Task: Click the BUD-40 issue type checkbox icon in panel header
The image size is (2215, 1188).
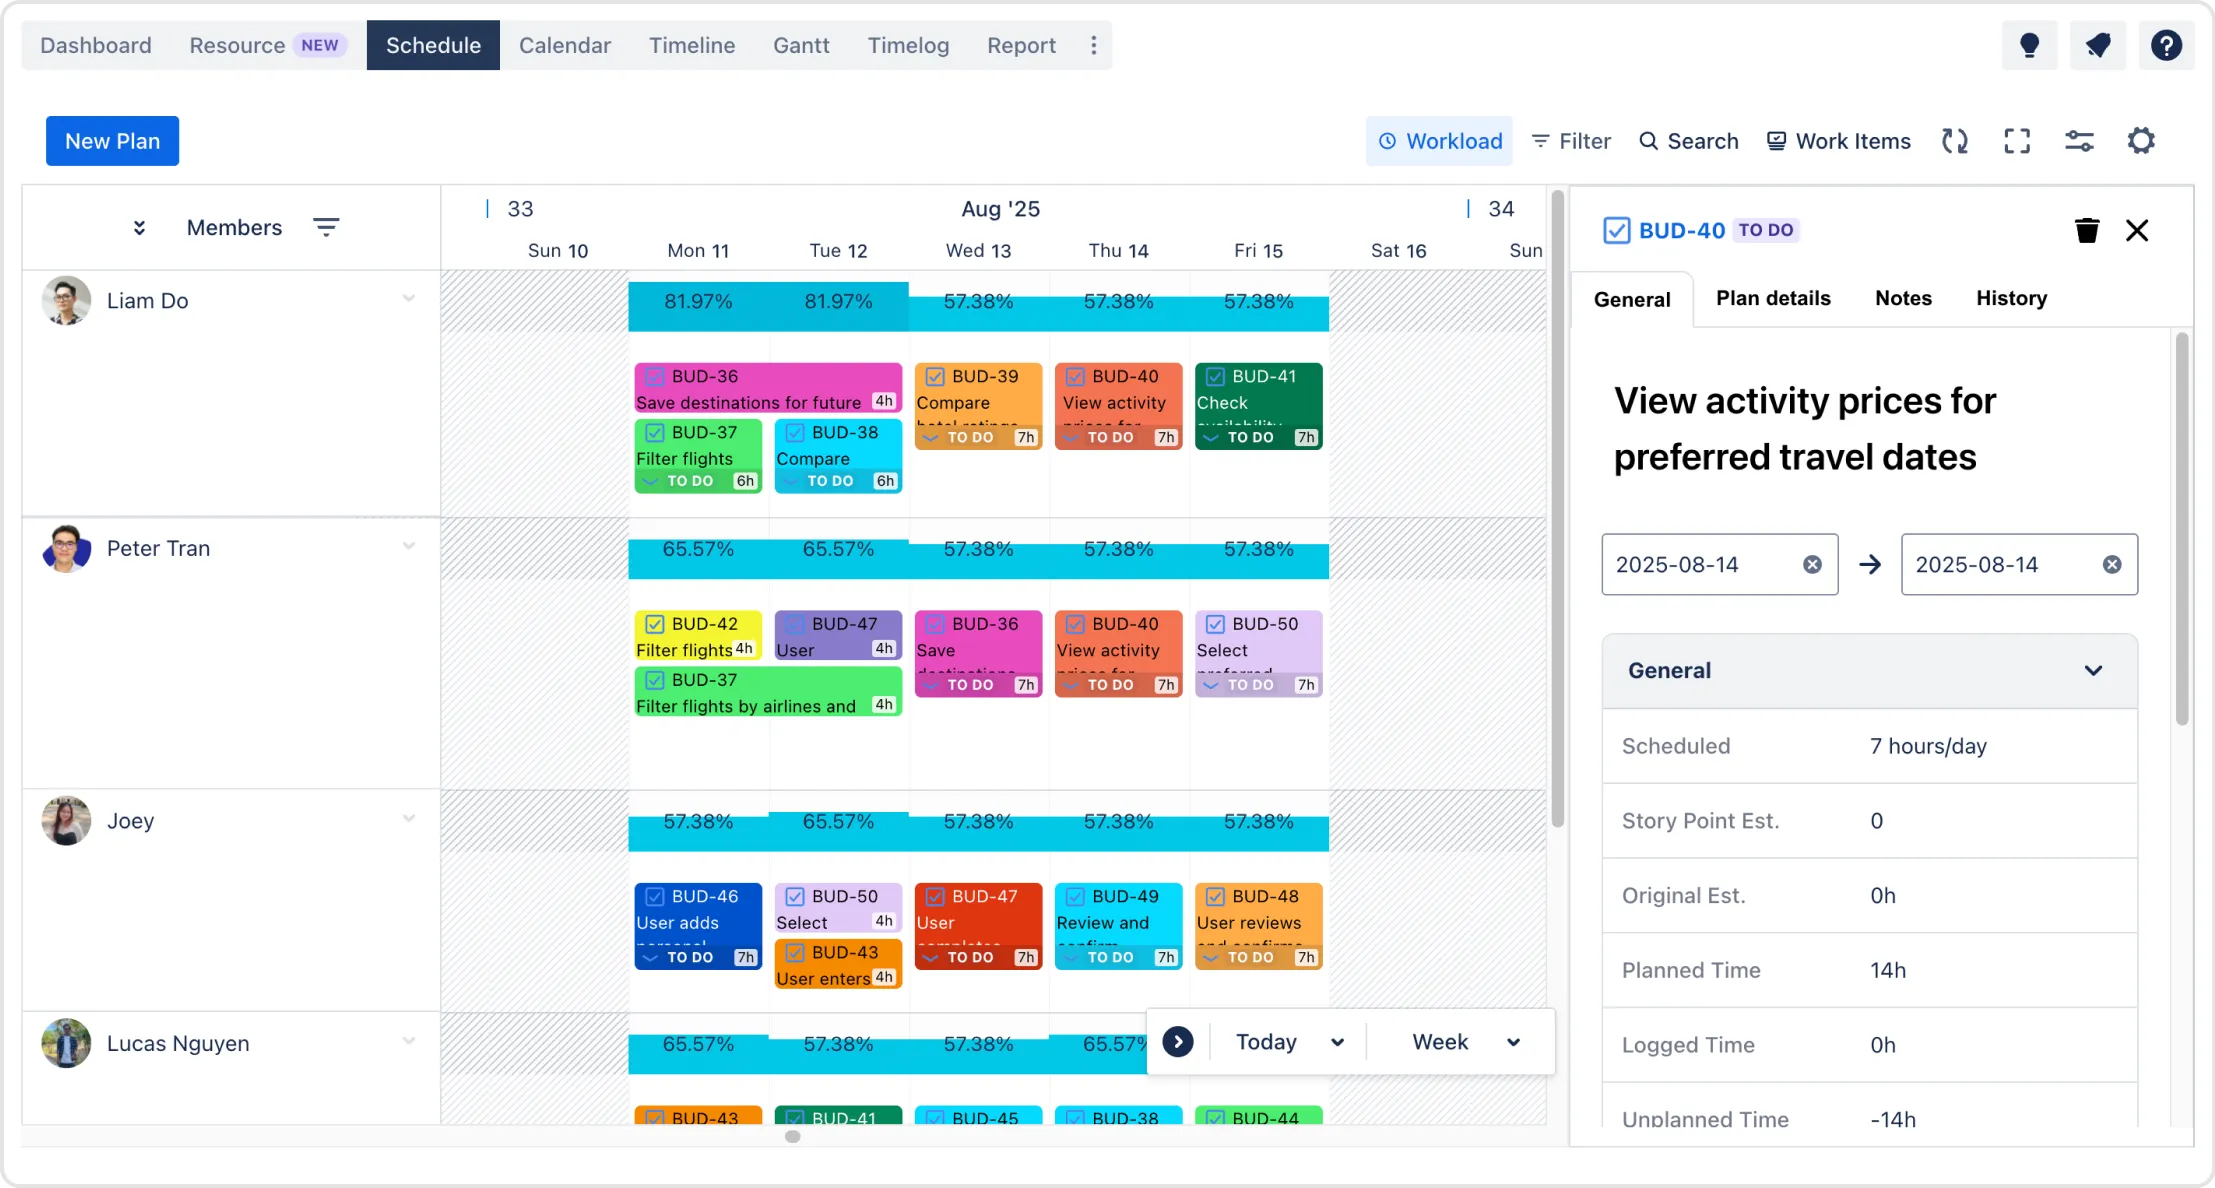Action: [1616, 231]
